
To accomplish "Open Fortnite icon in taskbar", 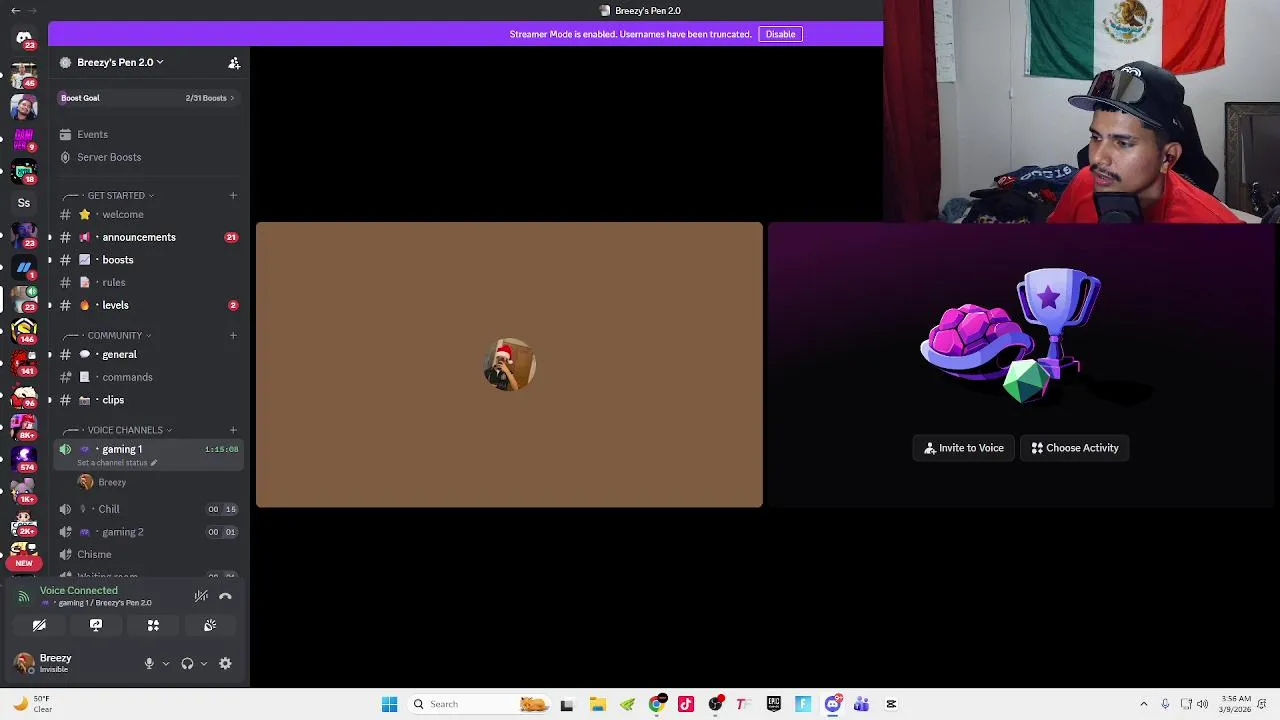I will [x=803, y=704].
